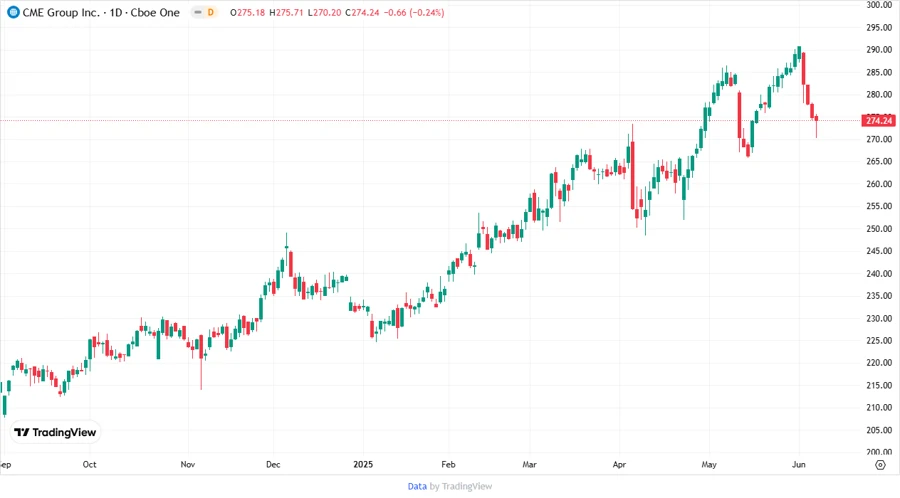900x498 pixels.
Task: Click the change value −0.66 (−0.24%)
Action: pyautogui.click(x=414, y=12)
